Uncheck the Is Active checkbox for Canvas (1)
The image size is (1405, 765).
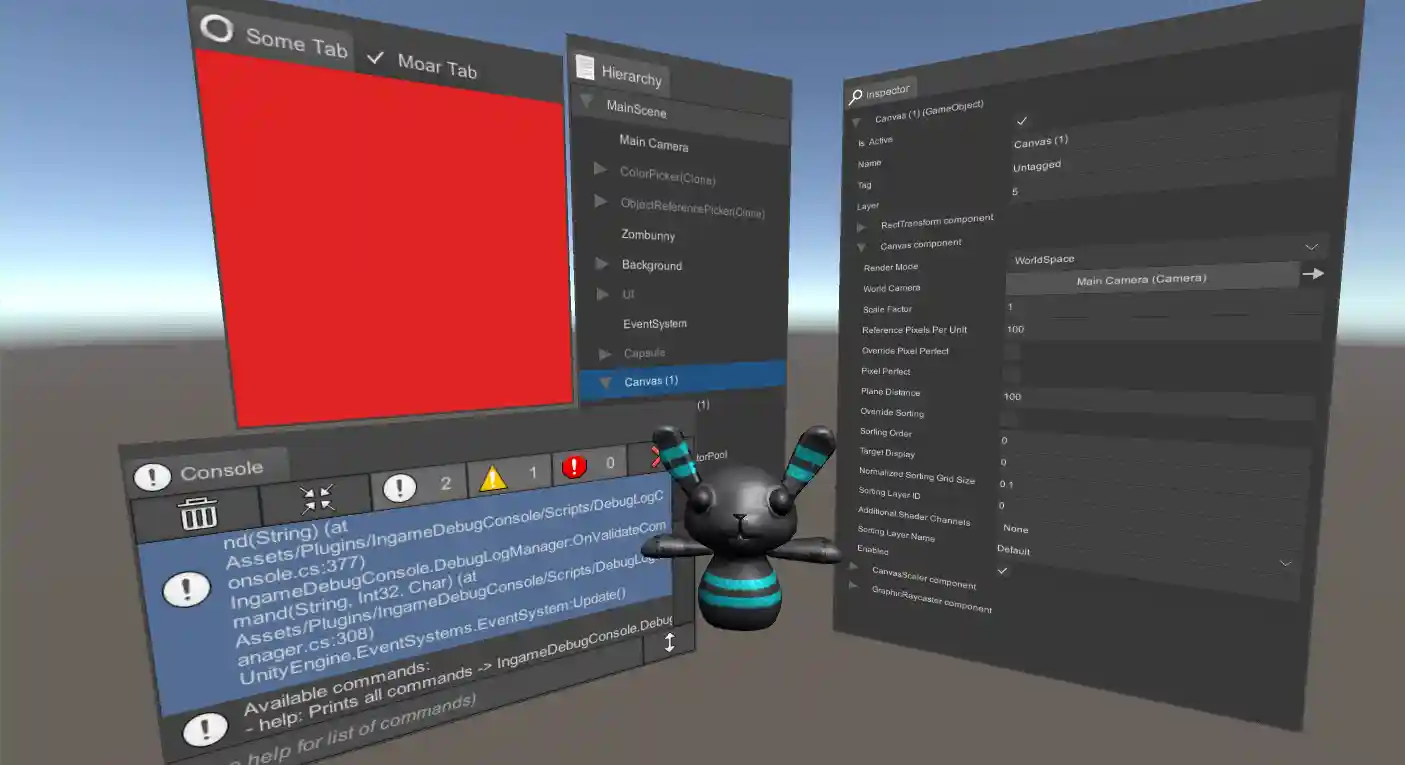pos(1022,122)
